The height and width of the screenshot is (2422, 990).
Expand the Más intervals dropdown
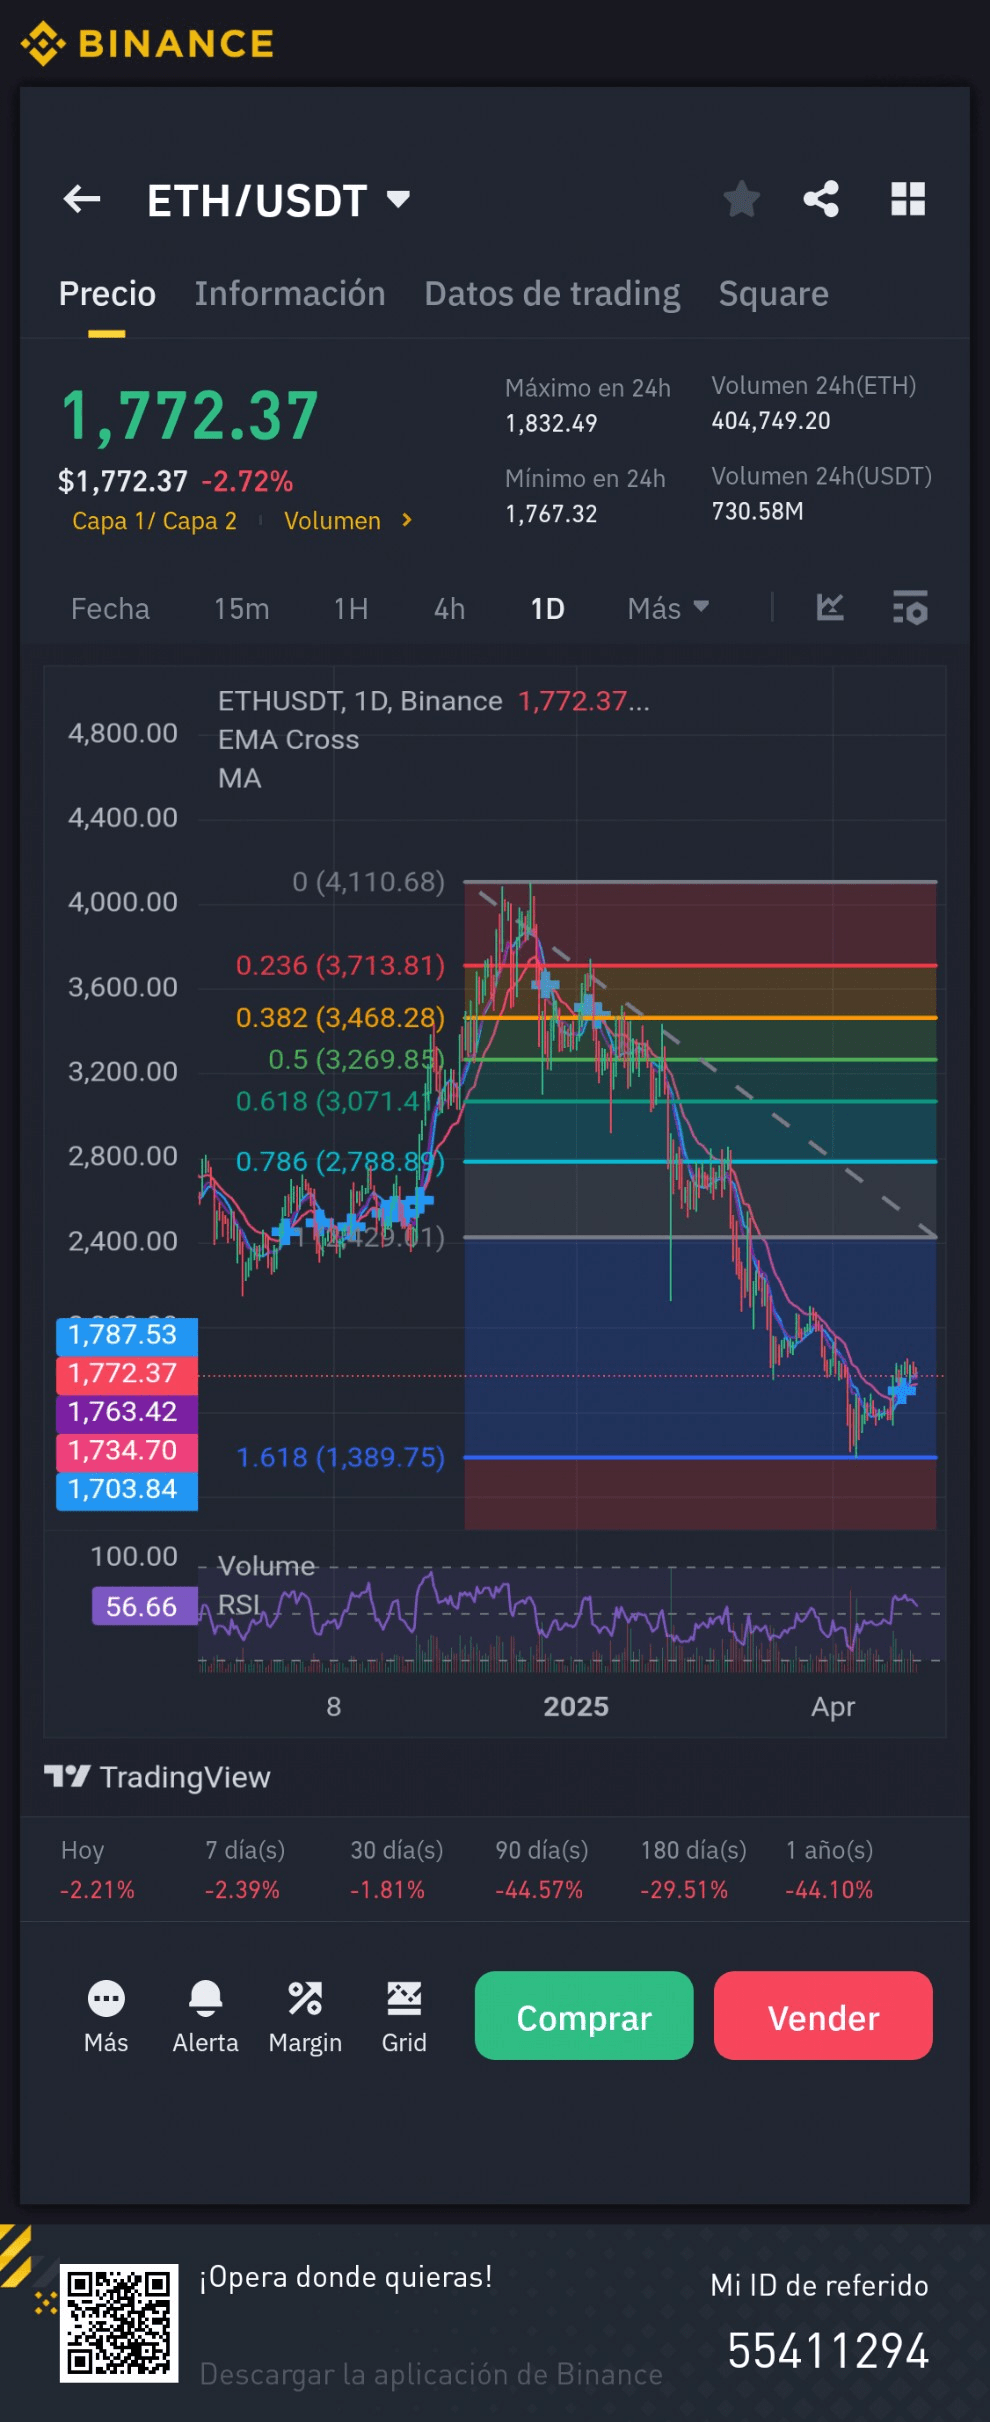point(668,608)
